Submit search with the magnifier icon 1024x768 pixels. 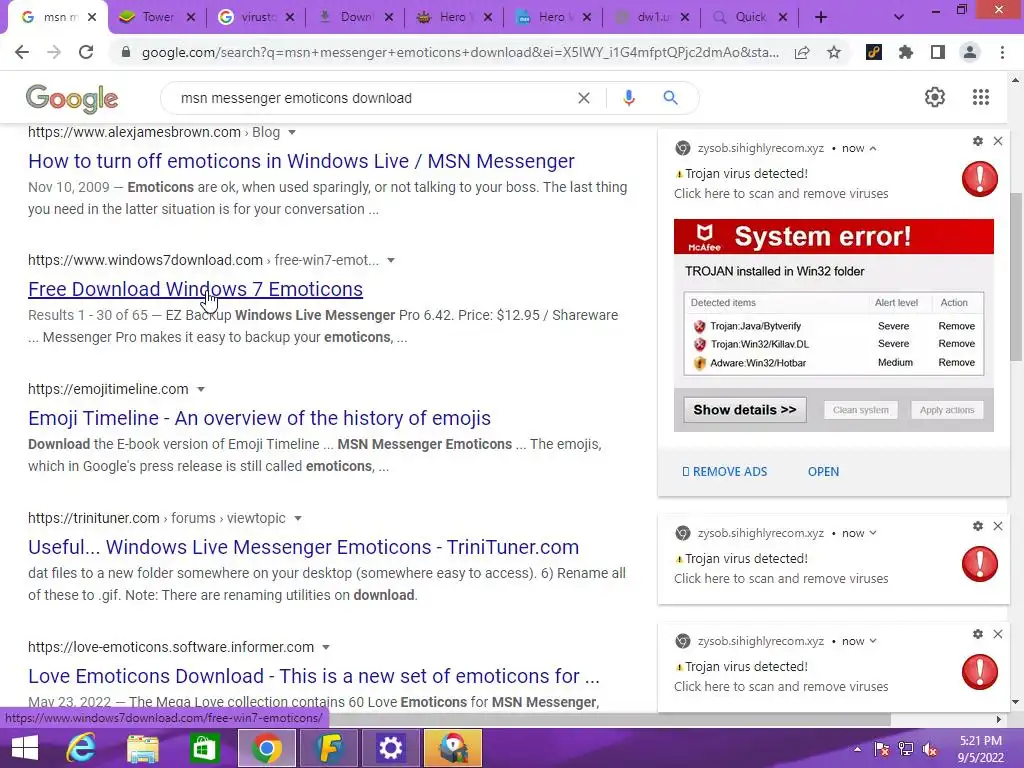point(670,98)
